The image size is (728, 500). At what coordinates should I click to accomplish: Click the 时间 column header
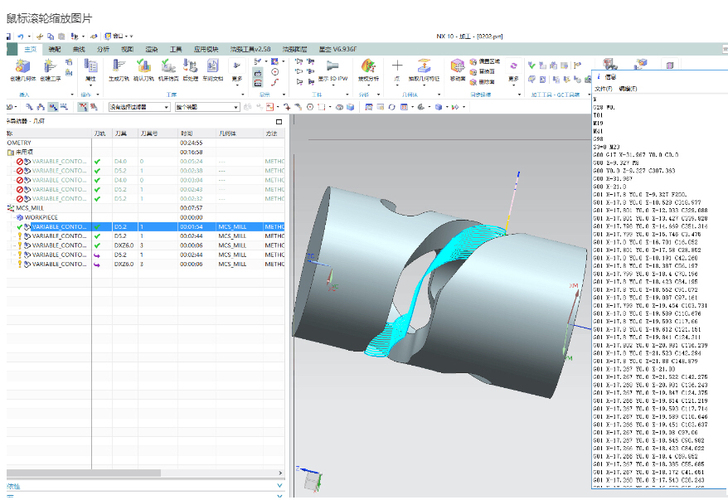[x=186, y=133]
